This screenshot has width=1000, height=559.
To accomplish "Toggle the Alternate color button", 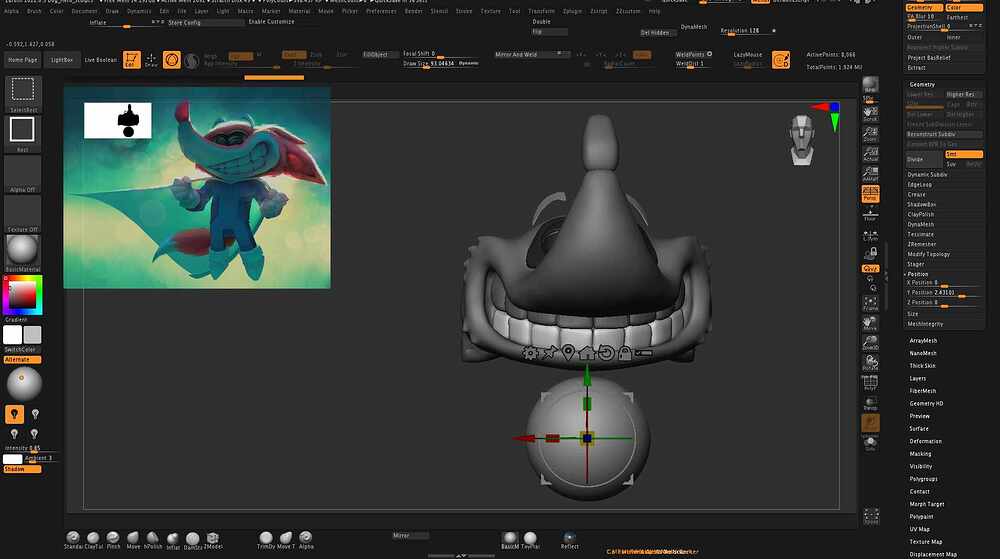I will click(22, 359).
